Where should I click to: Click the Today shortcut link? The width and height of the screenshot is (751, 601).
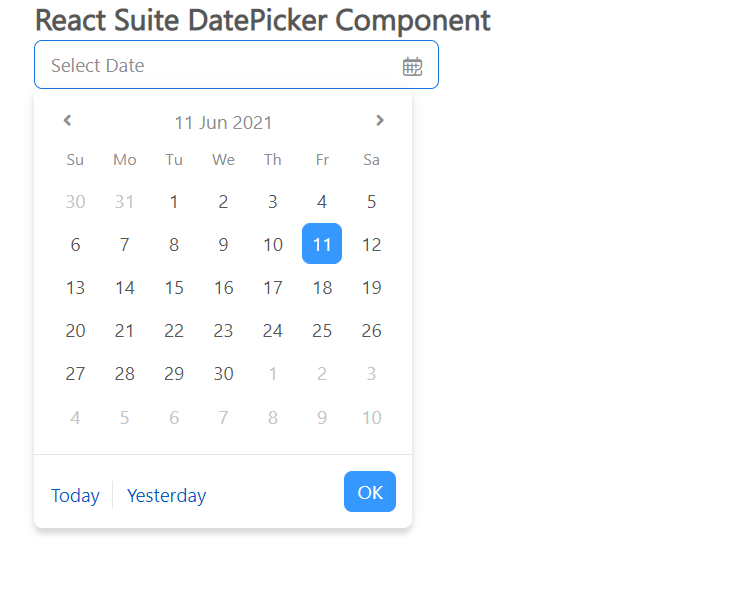(x=75, y=495)
